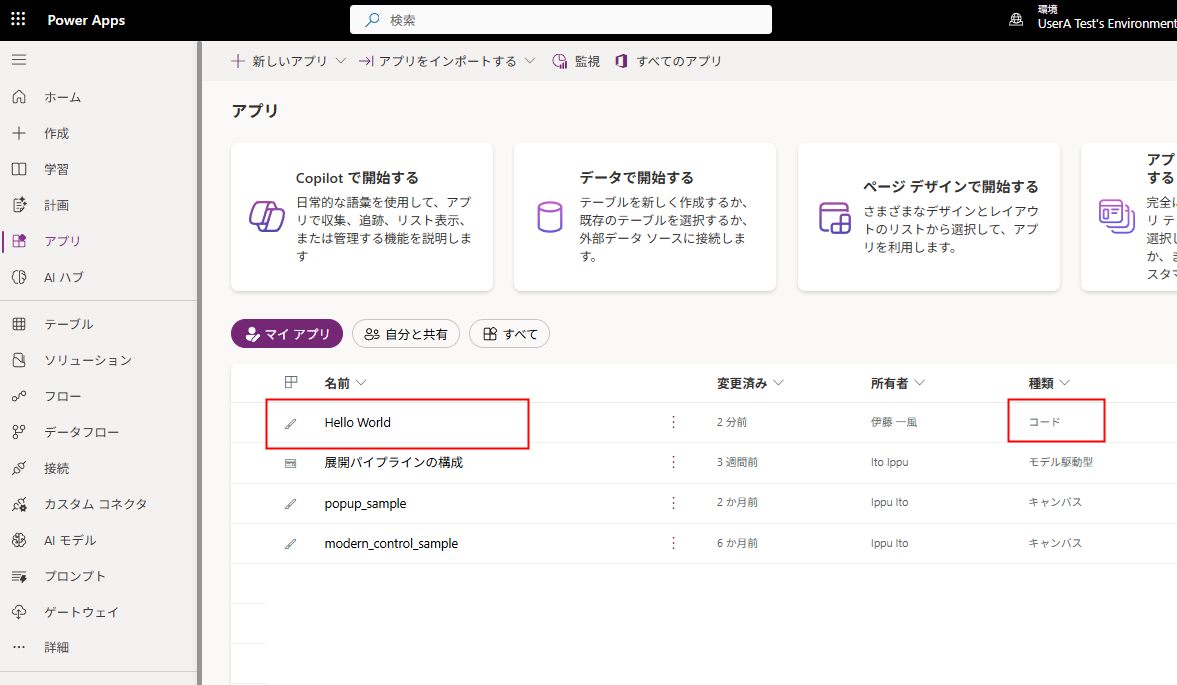The image size is (1177, 685).
Task: Click the 検索 search field
Action: pos(561,20)
